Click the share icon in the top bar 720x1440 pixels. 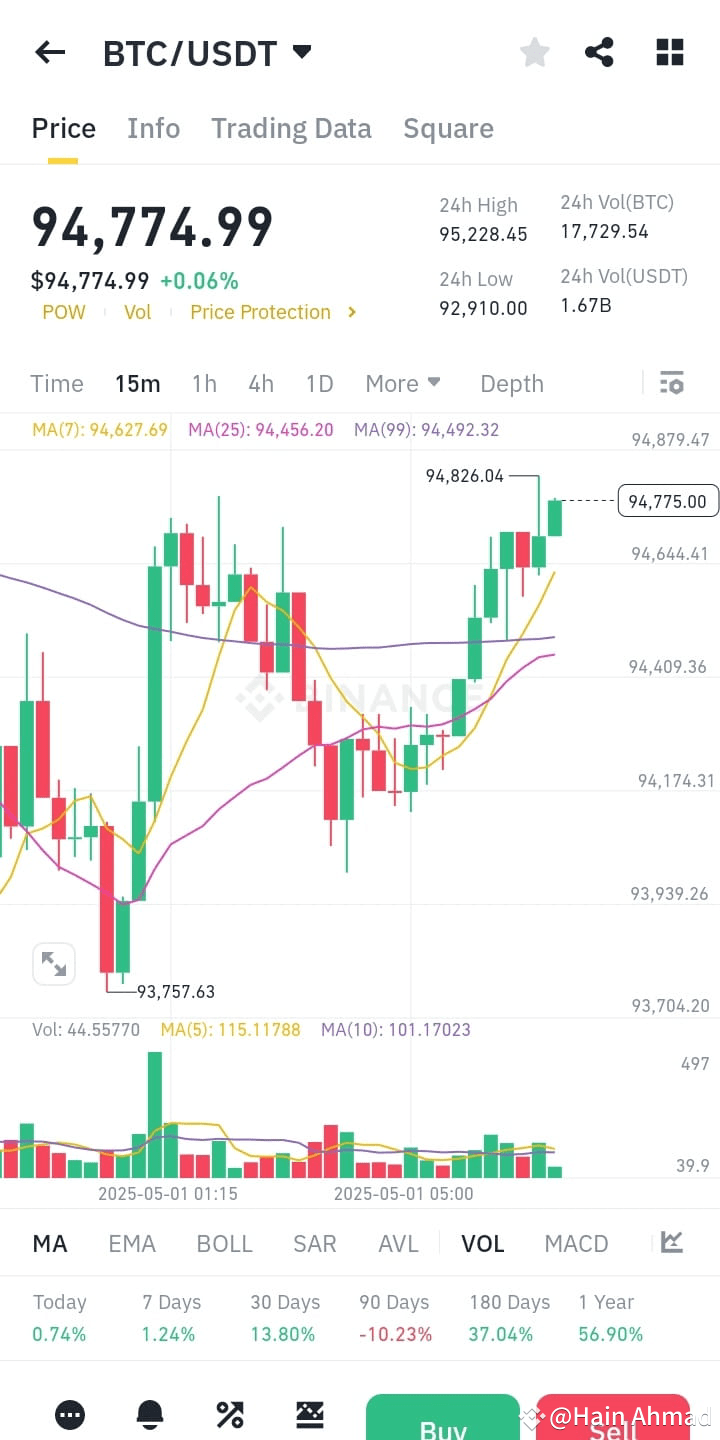point(599,52)
